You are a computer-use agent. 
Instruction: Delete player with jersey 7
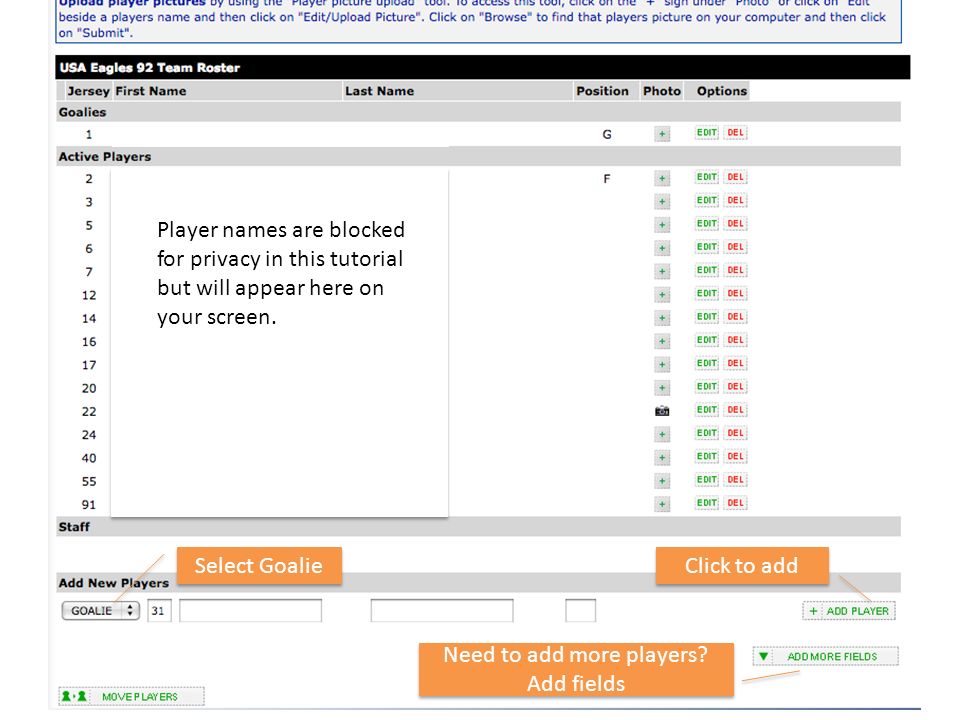click(735, 271)
